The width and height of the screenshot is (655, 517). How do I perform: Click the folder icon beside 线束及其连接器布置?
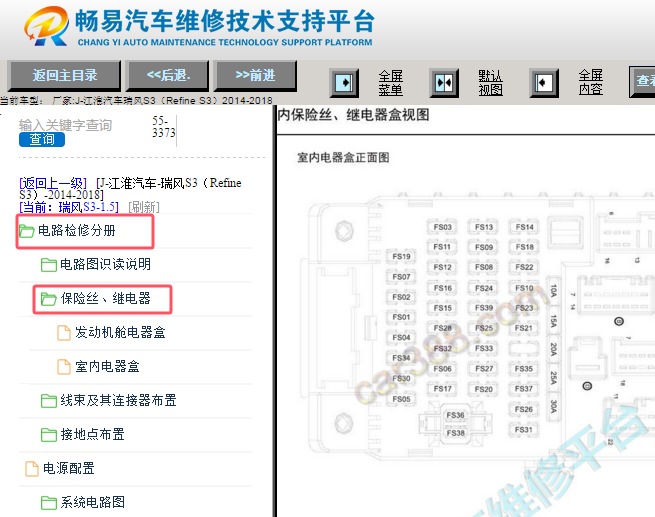49,401
